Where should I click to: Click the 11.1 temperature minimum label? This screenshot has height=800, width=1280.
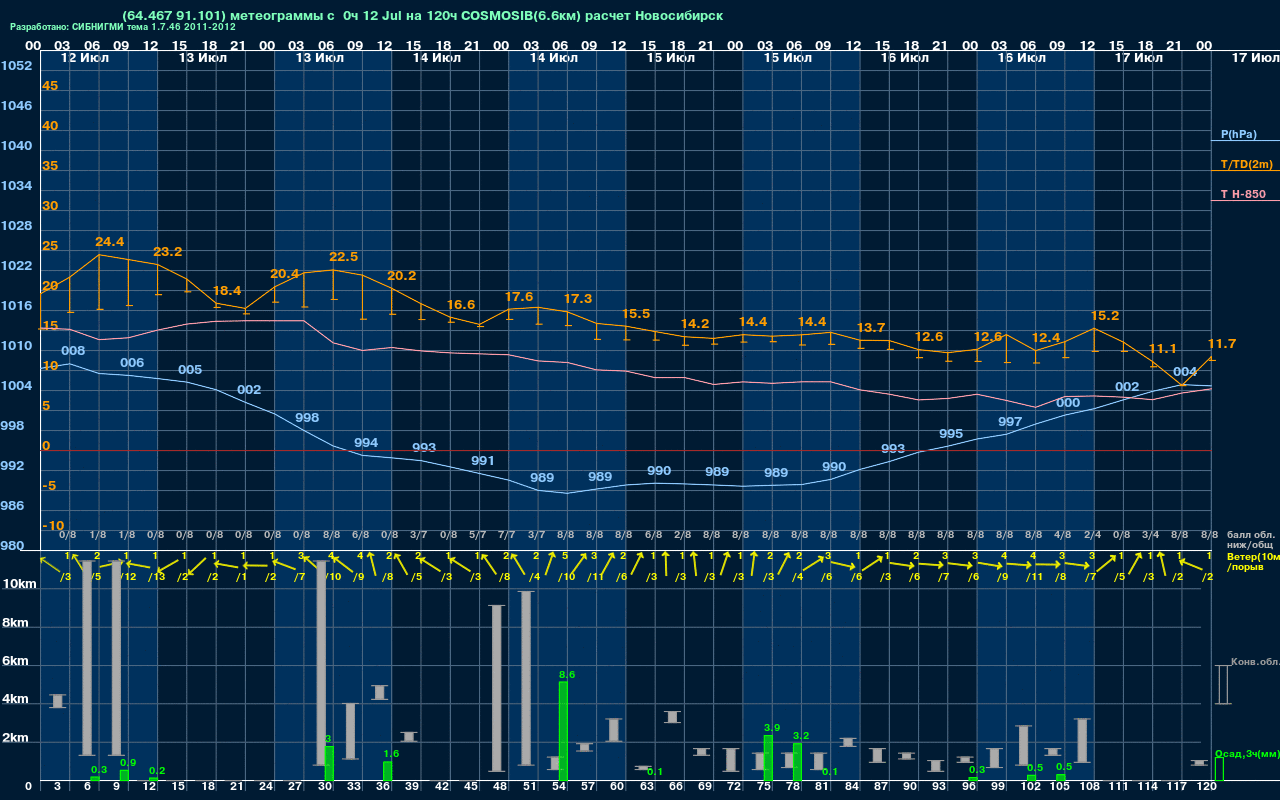click(x=1163, y=349)
